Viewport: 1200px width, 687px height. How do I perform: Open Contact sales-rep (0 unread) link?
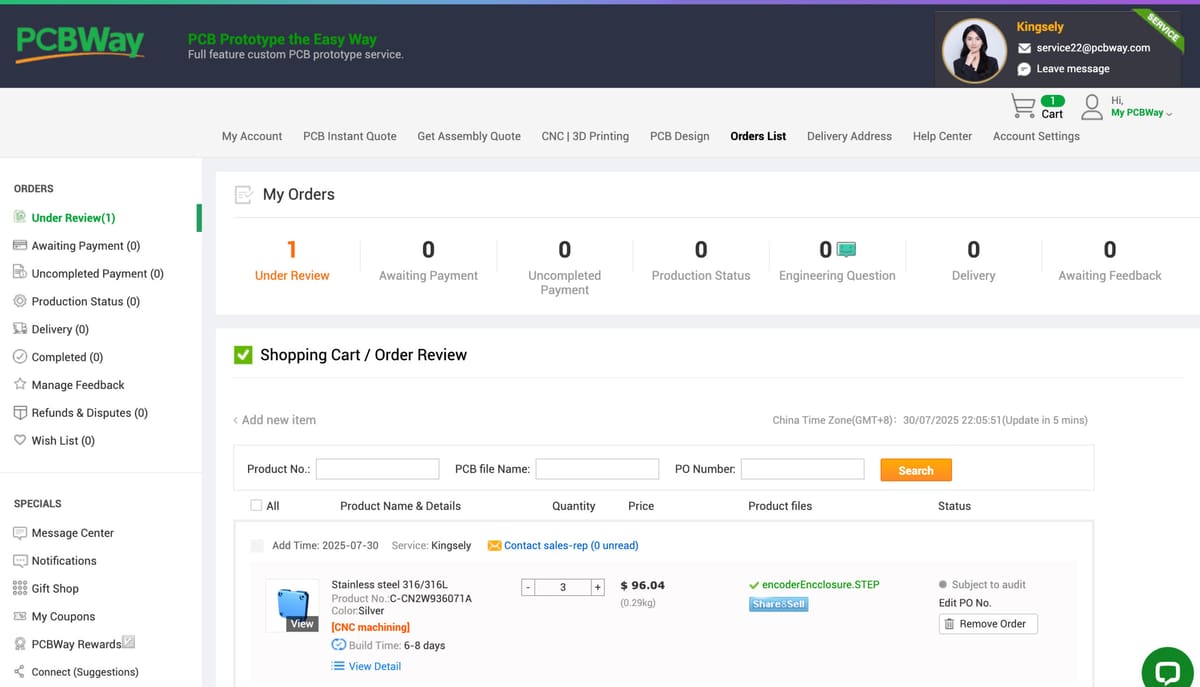[571, 546]
